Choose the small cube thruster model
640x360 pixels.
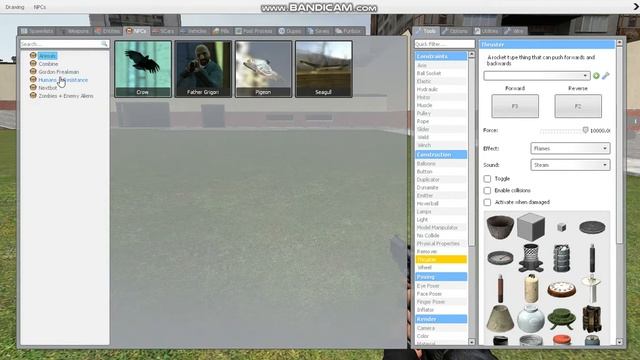click(562, 227)
